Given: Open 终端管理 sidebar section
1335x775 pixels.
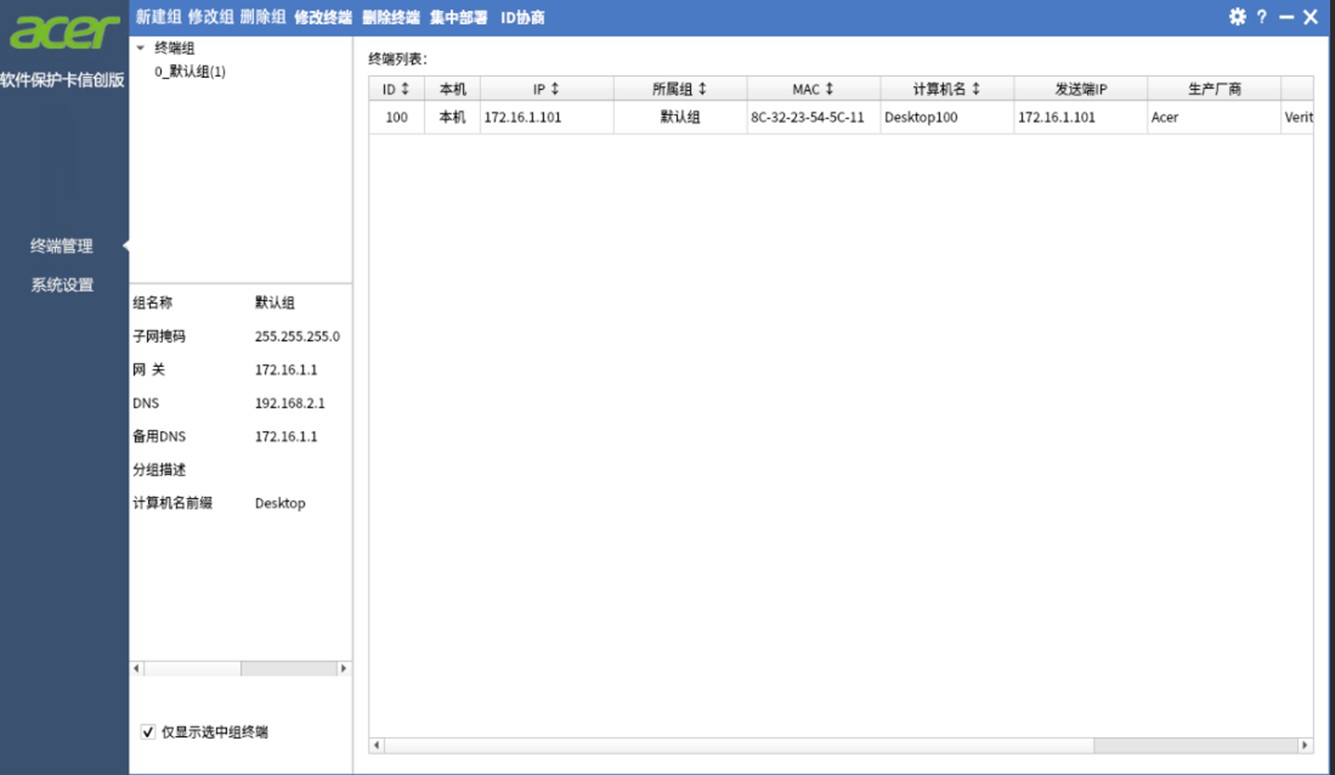Looking at the screenshot, I should (x=62, y=246).
